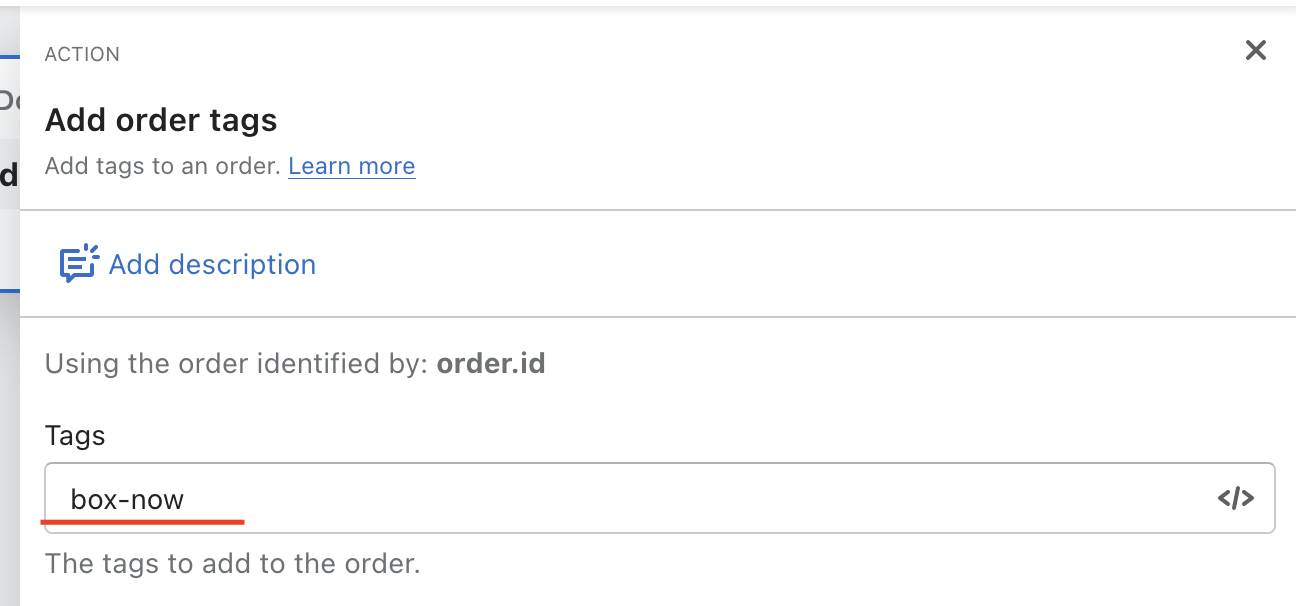The height and width of the screenshot is (606, 1296).
Task: Close the Add order tags panel
Action: pos(1255,50)
